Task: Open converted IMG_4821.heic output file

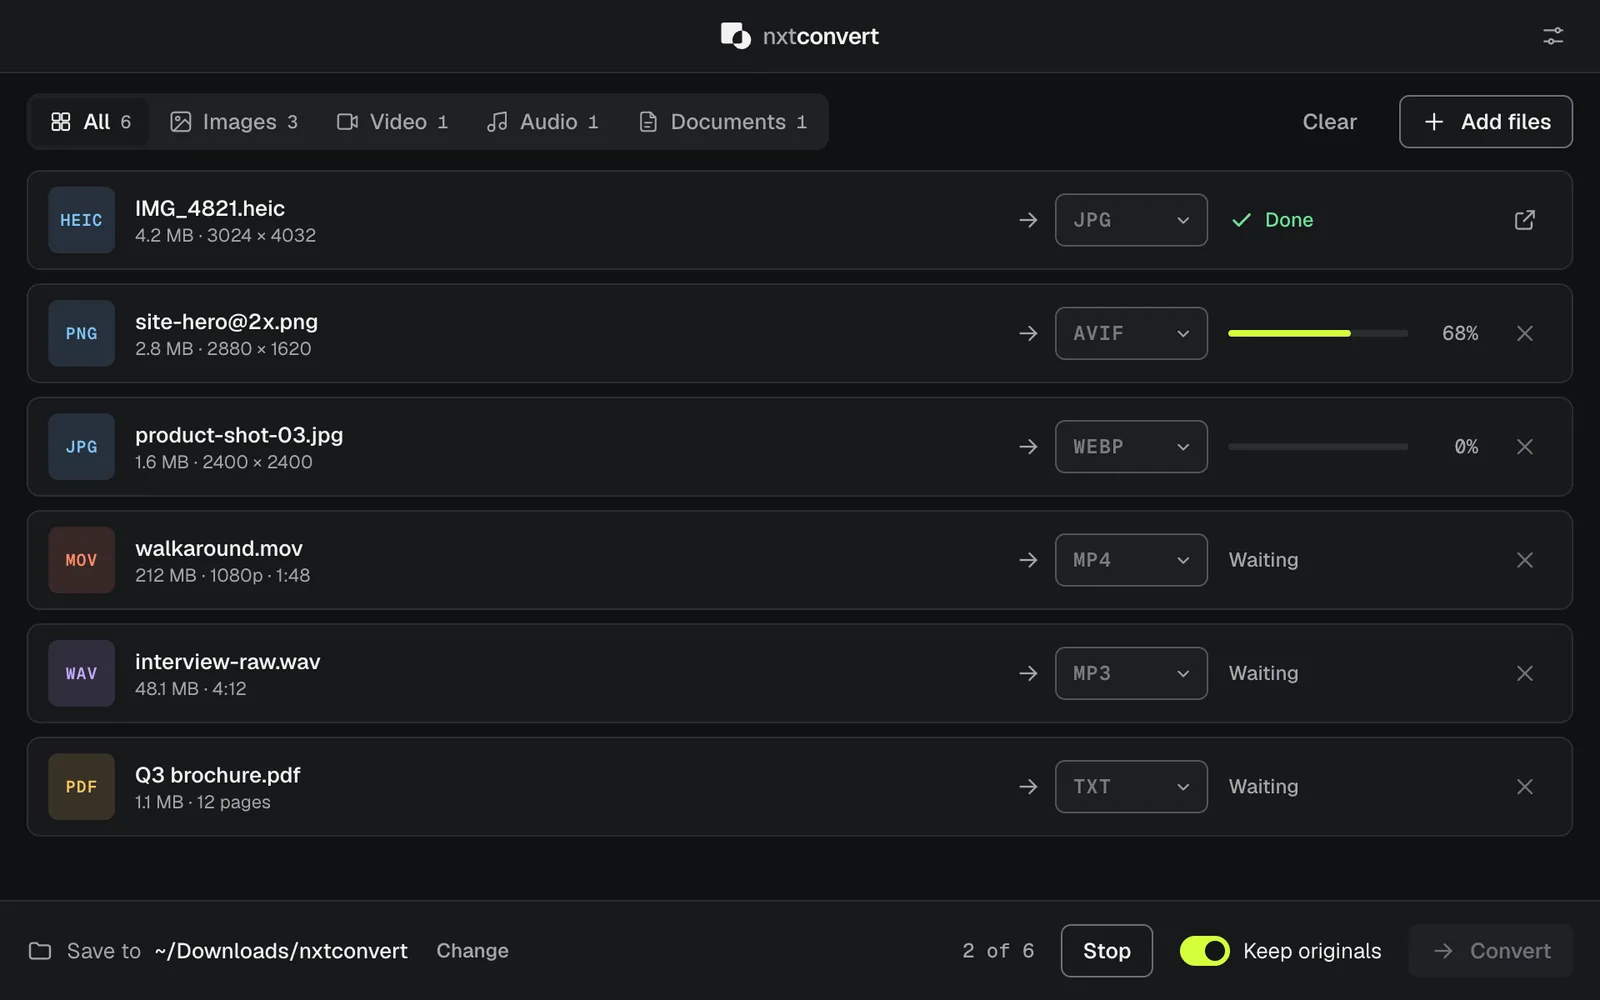Action: coord(1524,220)
